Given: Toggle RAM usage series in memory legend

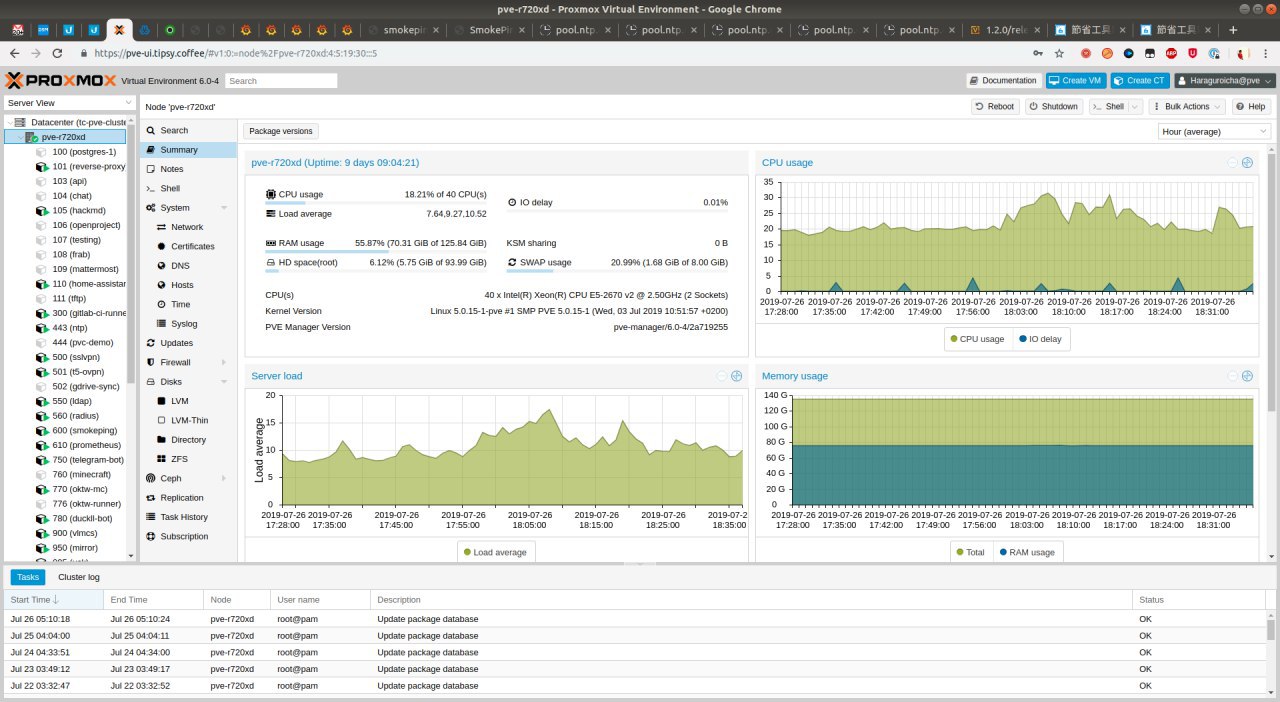Looking at the screenshot, I should [x=1025, y=552].
